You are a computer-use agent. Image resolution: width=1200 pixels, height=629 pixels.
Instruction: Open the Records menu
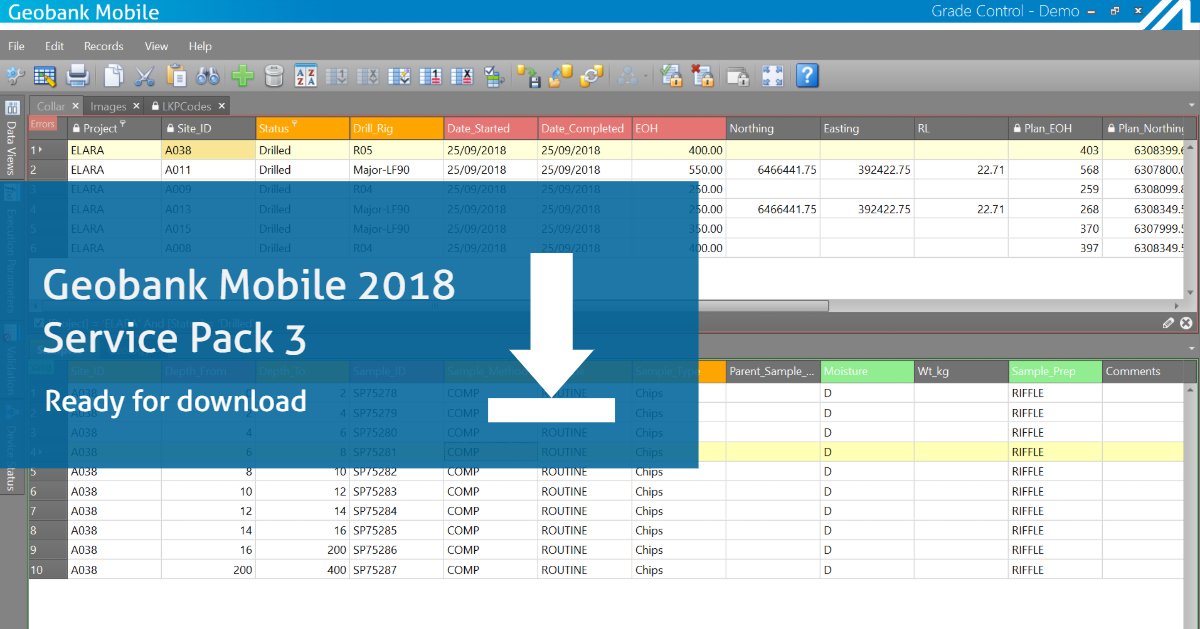(103, 46)
